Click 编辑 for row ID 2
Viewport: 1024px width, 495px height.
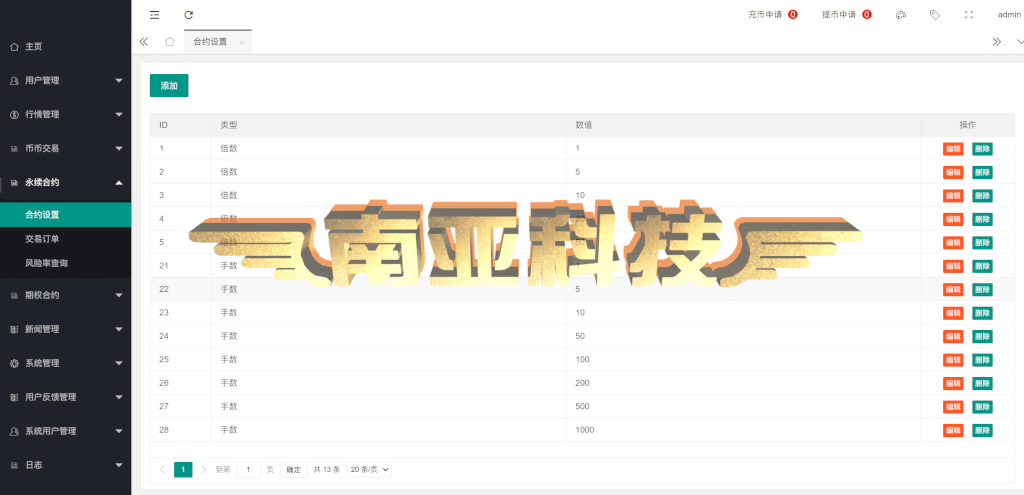pyautogui.click(x=953, y=172)
